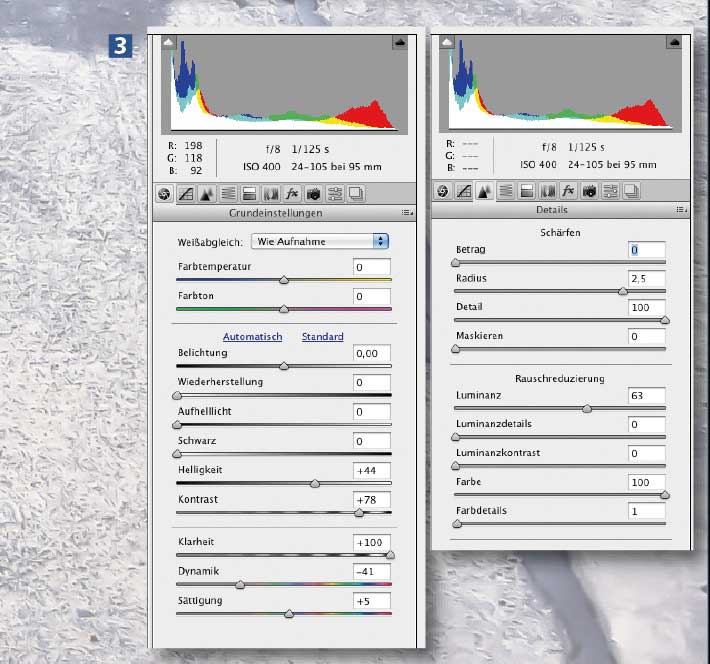Viewport: 710px width, 664px height.
Task: Open Snapshots tab icon in Details panel
Action: pyautogui.click(x=632, y=190)
